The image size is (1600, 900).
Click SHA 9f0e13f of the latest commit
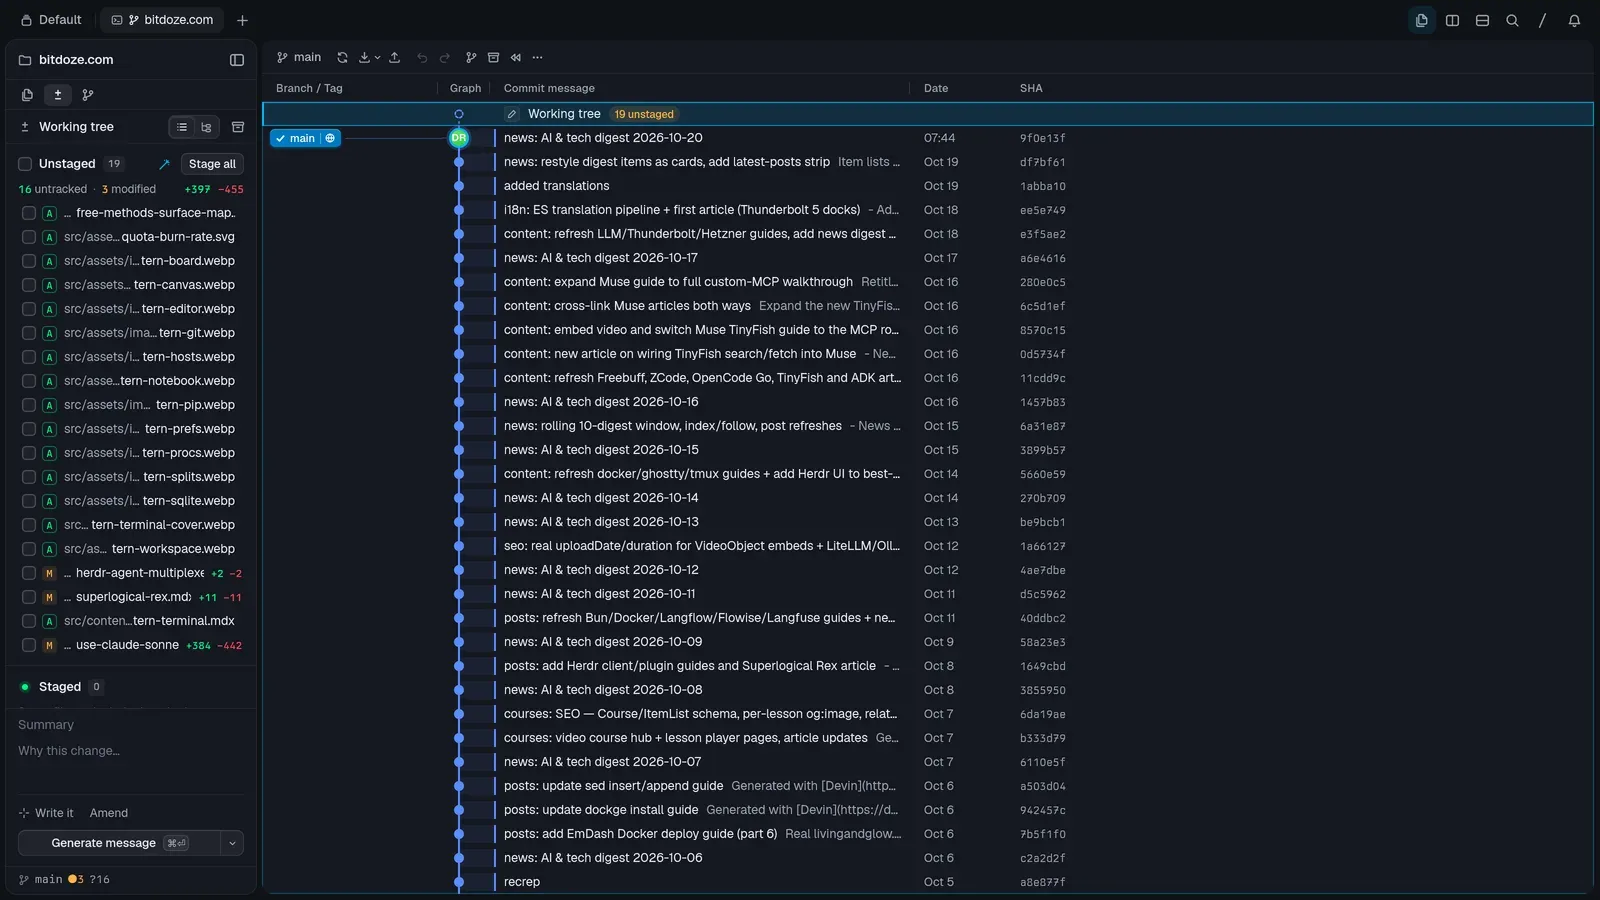click(x=1042, y=138)
